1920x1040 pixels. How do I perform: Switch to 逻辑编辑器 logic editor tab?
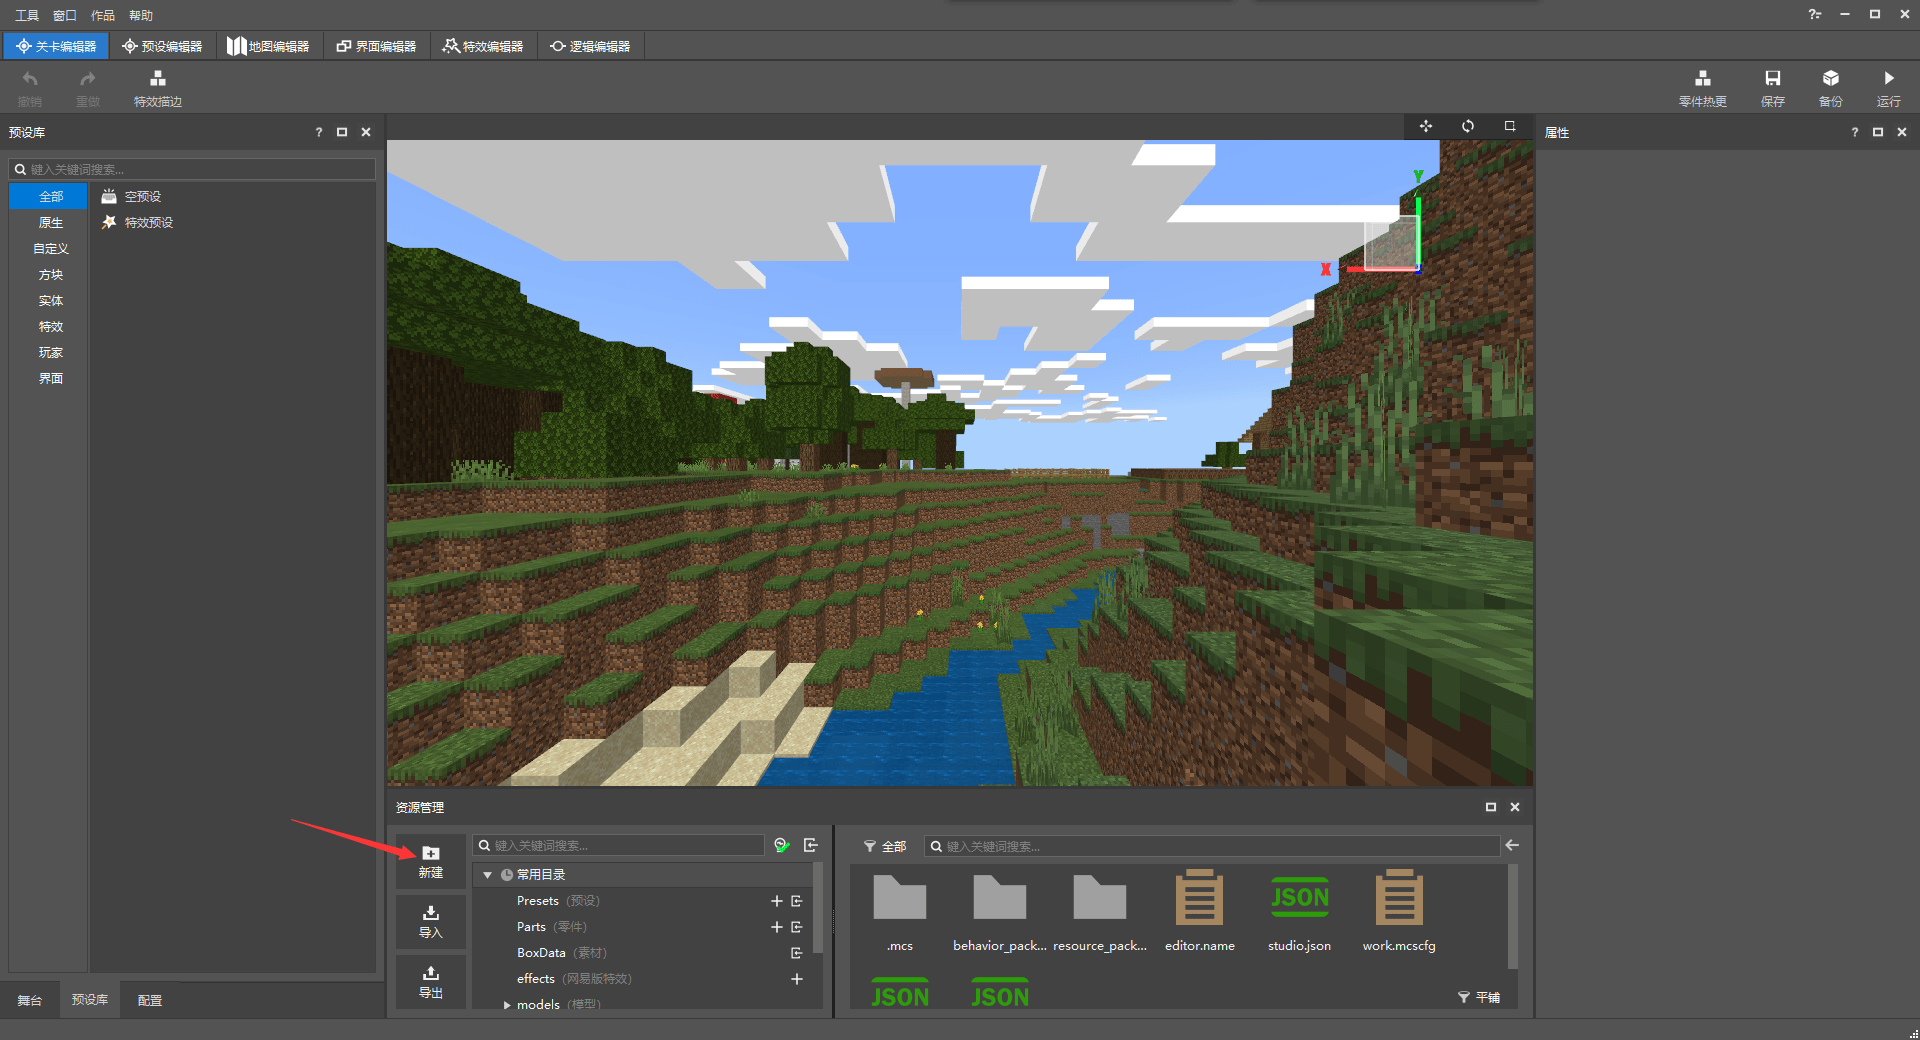click(x=590, y=46)
